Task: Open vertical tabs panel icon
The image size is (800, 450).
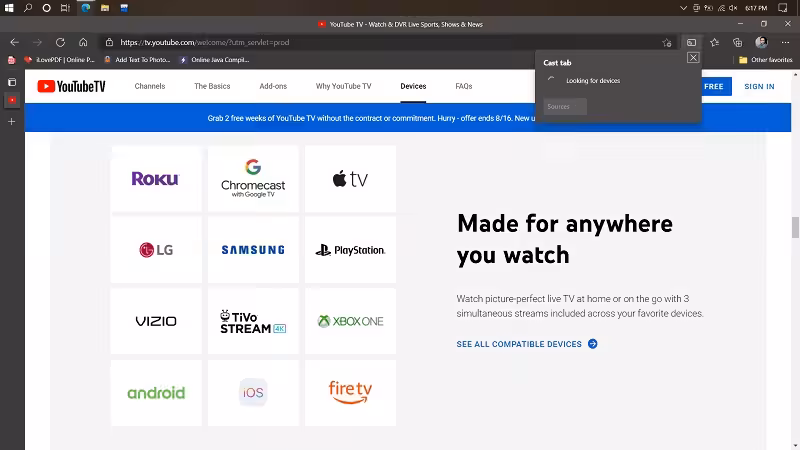Action: point(12,82)
